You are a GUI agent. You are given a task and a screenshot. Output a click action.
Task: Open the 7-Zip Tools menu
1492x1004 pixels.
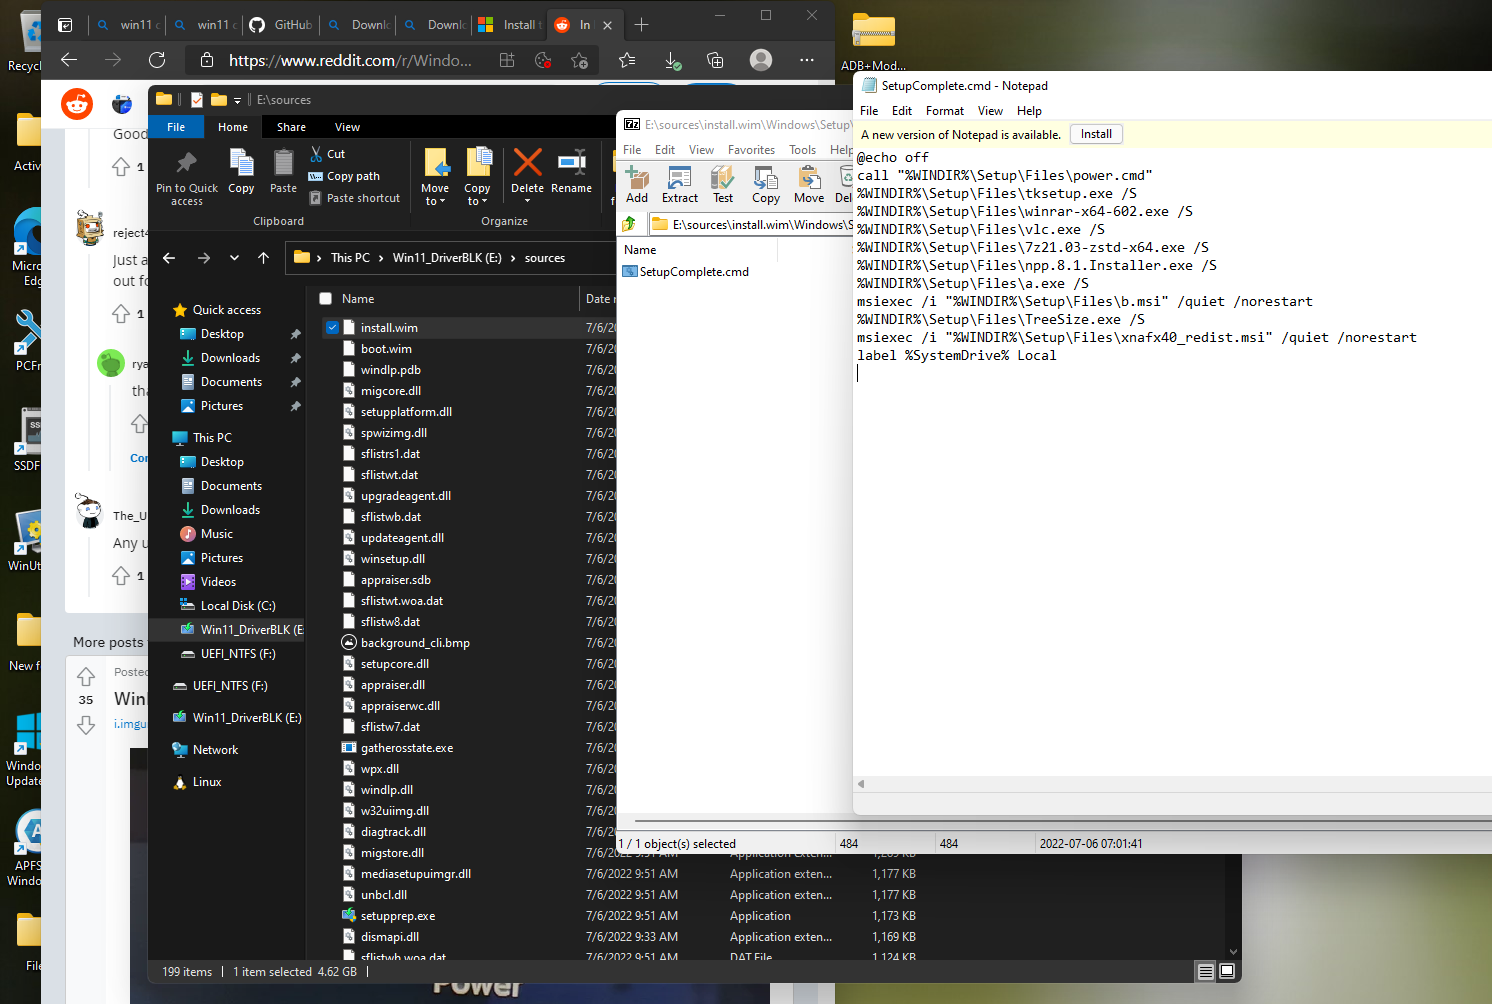click(x=802, y=150)
